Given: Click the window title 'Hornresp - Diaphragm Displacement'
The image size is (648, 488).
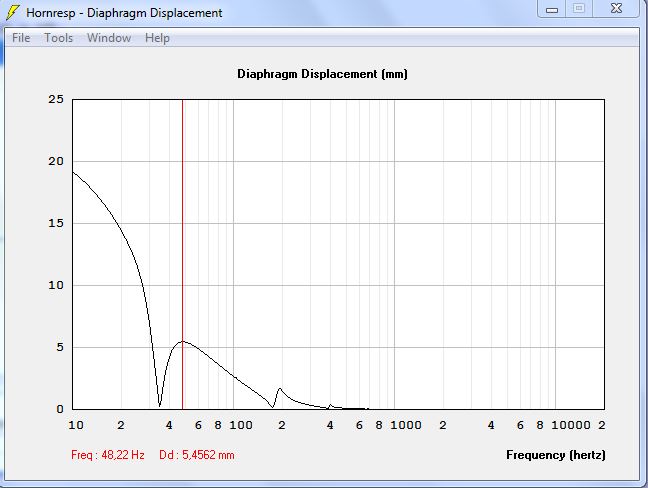Looking at the screenshot, I should coord(124,13).
